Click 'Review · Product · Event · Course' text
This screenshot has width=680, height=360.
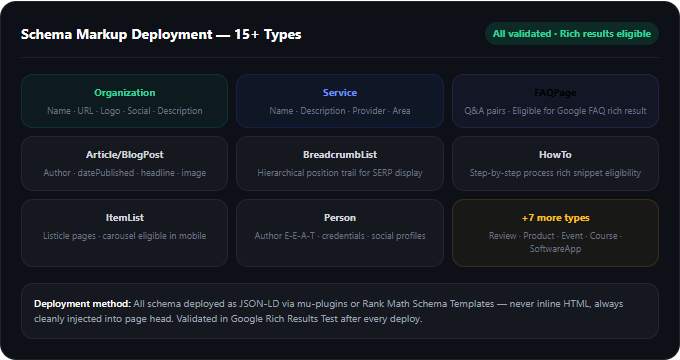coord(553,236)
